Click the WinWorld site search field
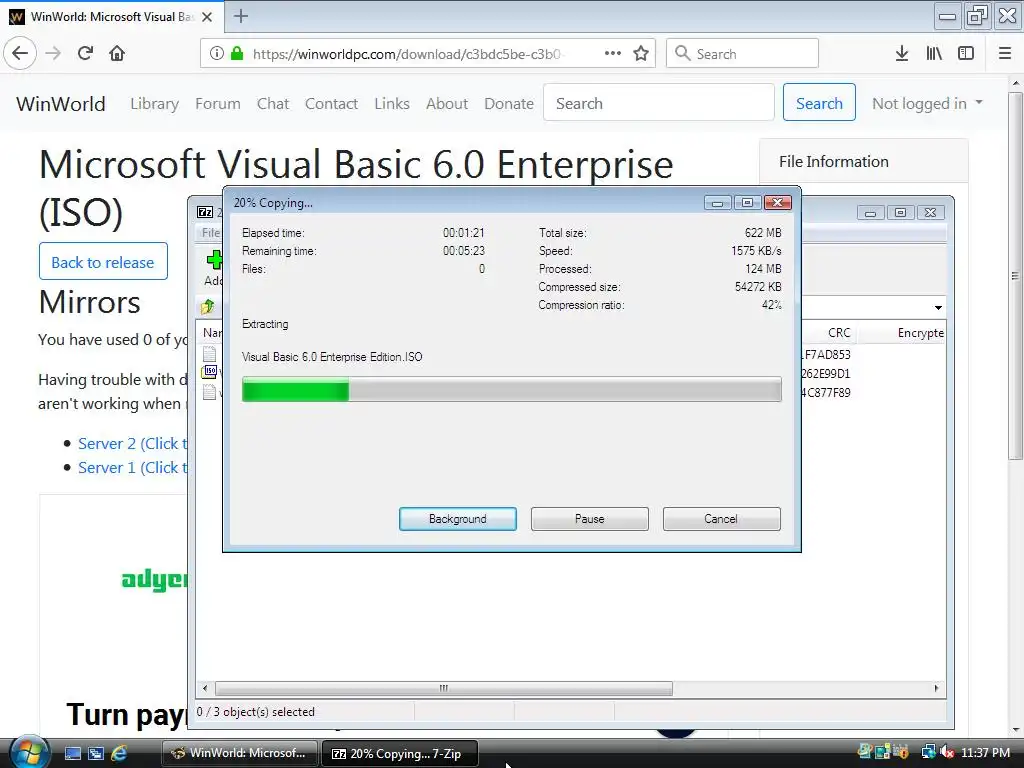The width and height of the screenshot is (1024, 768). pos(658,103)
